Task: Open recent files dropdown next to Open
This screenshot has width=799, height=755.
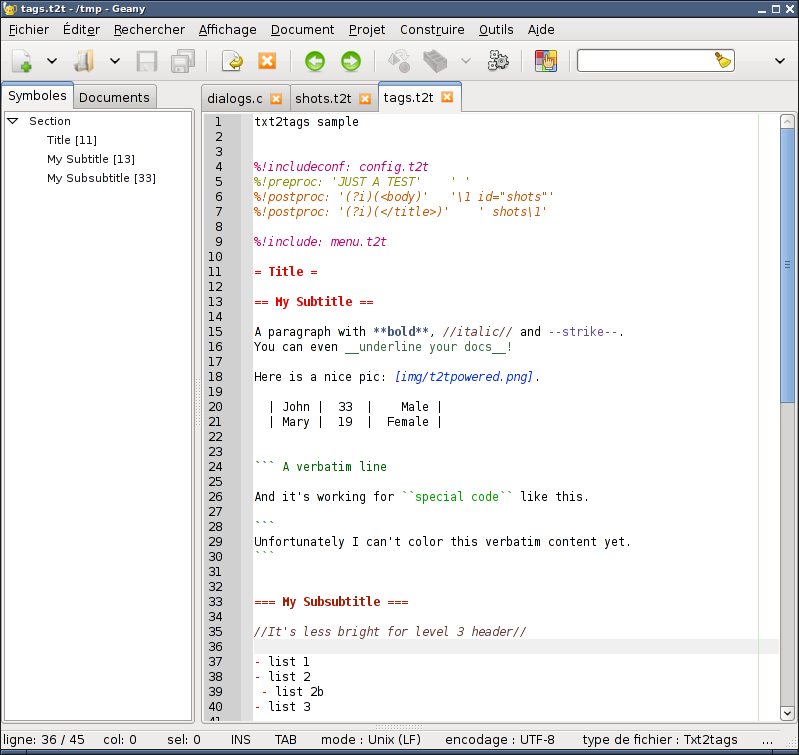Action: (x=115, y=61)
